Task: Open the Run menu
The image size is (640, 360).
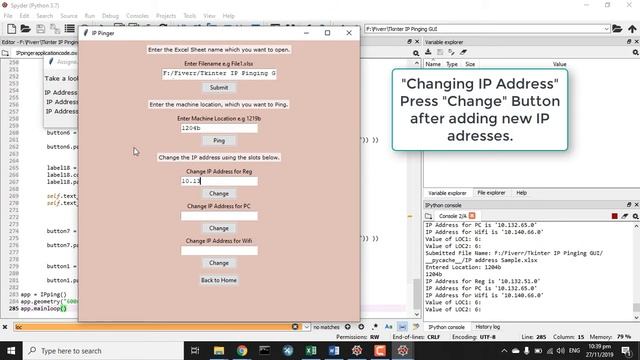Action: tap(90, 16)
